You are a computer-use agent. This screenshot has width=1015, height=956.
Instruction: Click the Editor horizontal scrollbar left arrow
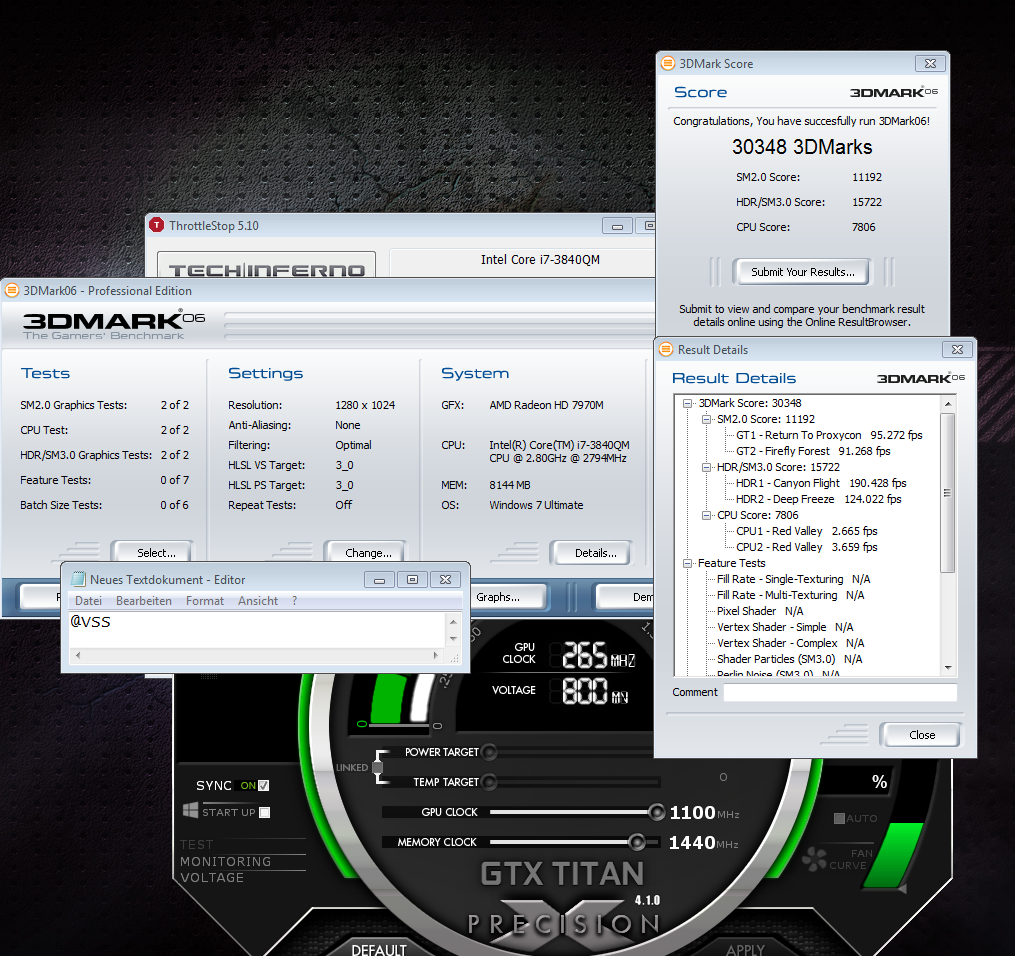(x=78, y=655)
